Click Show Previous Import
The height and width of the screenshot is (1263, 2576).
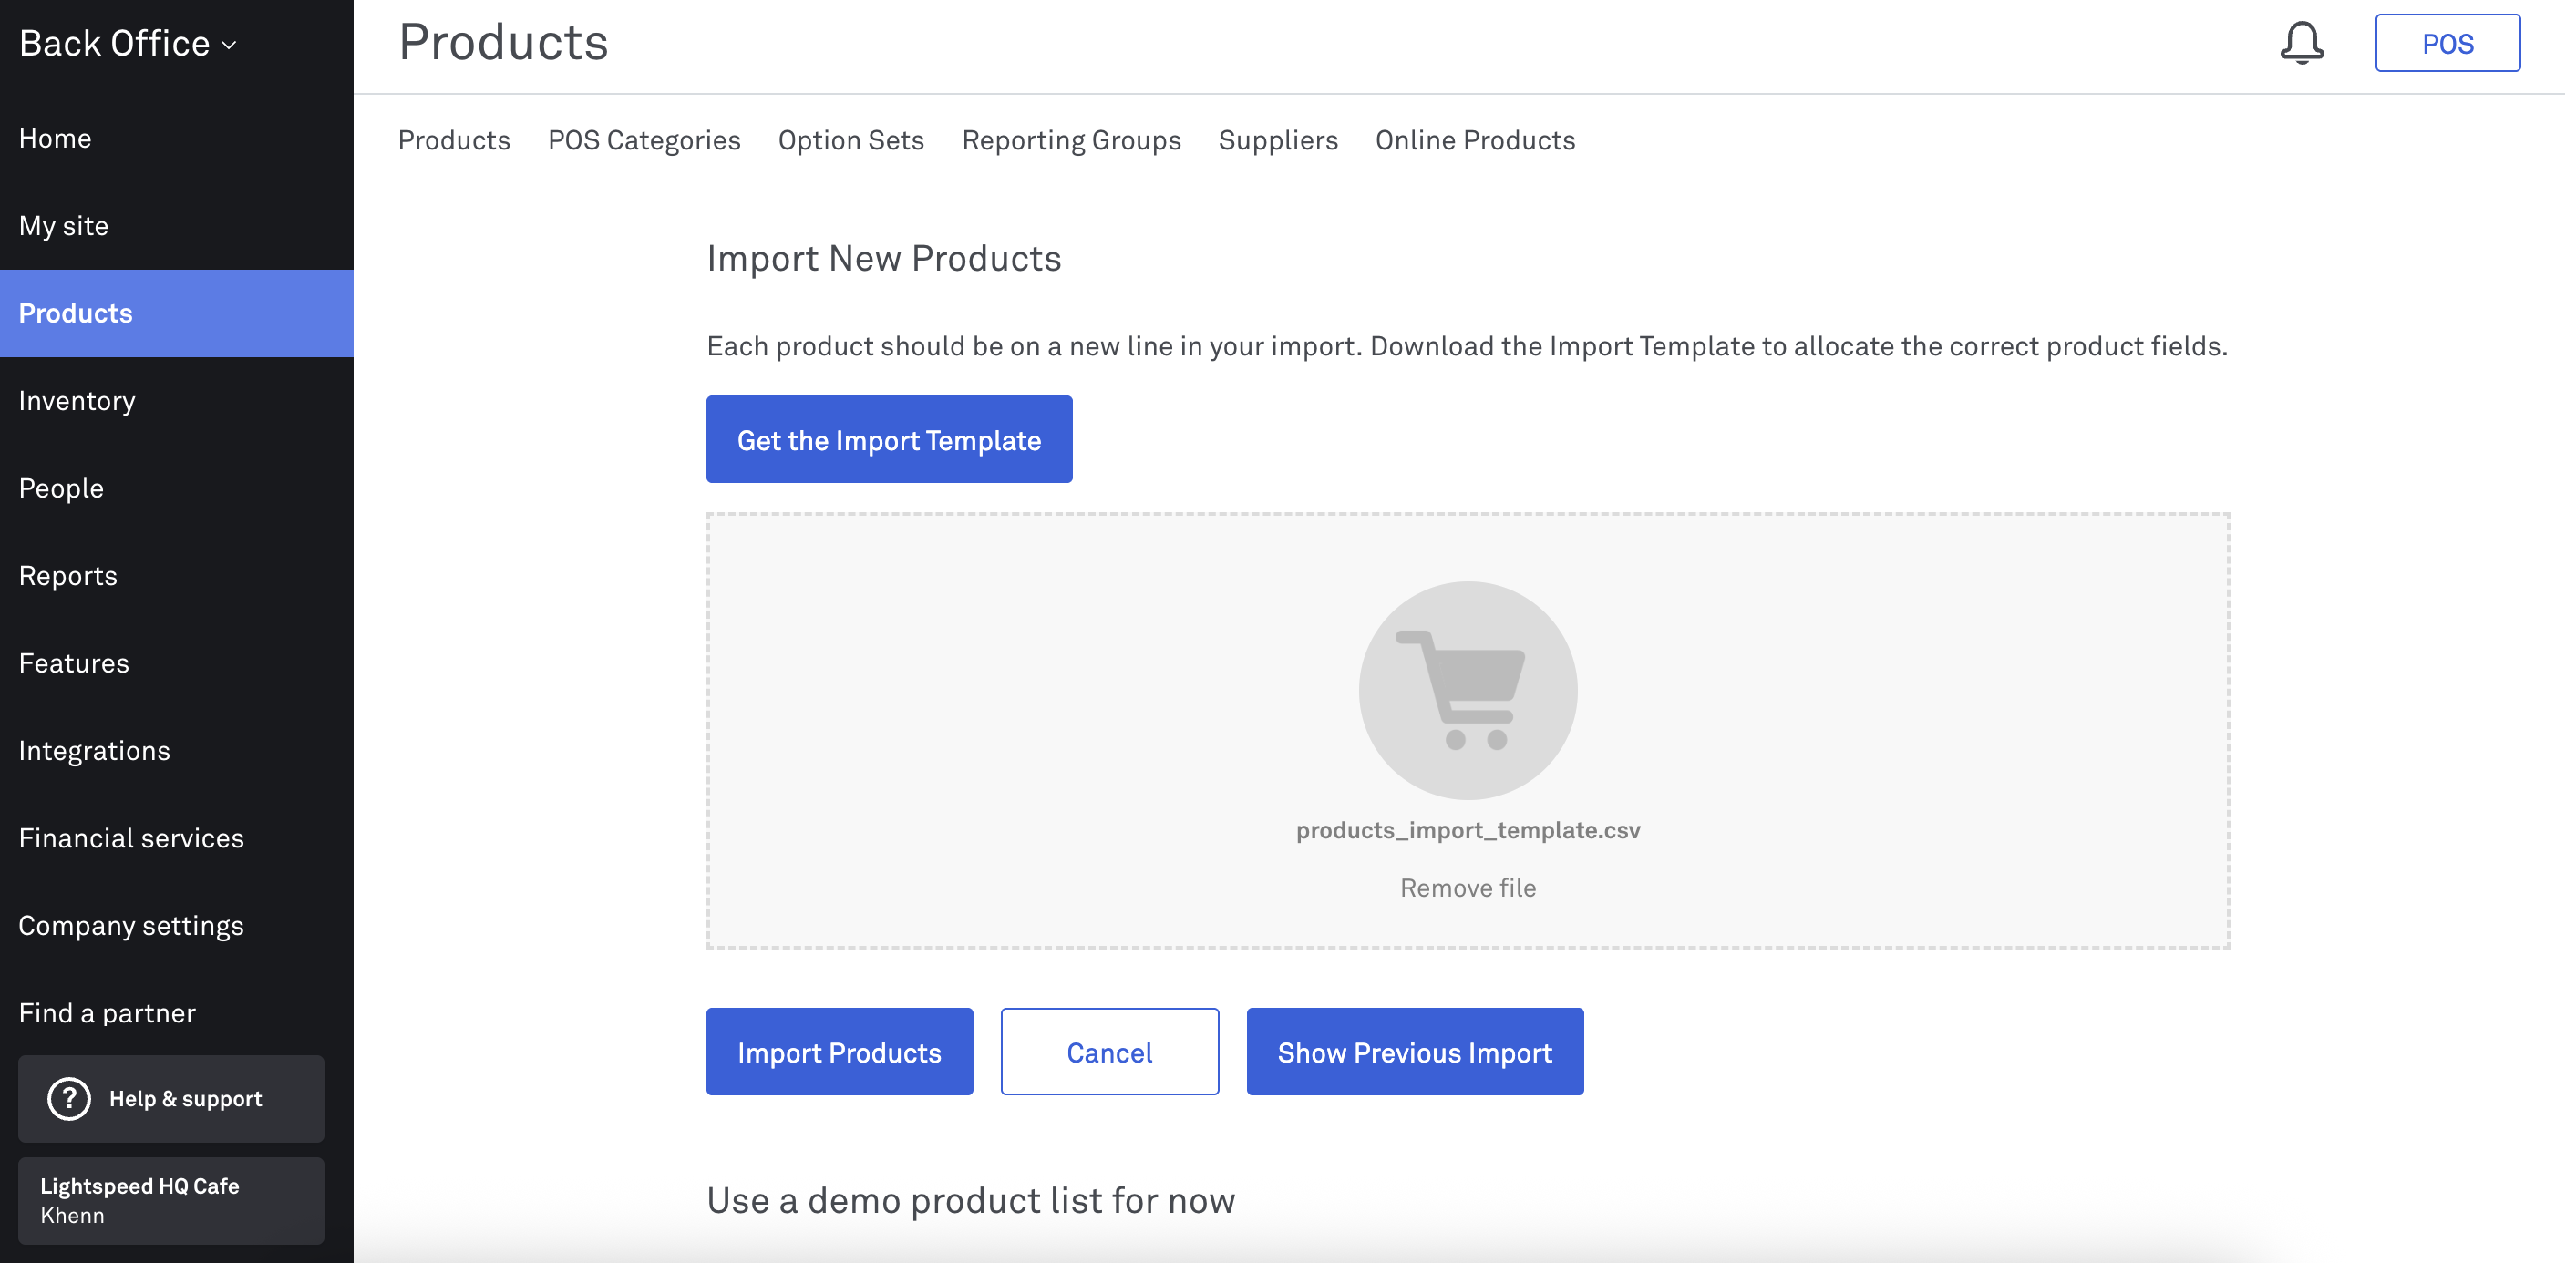pos(1414,1051)
